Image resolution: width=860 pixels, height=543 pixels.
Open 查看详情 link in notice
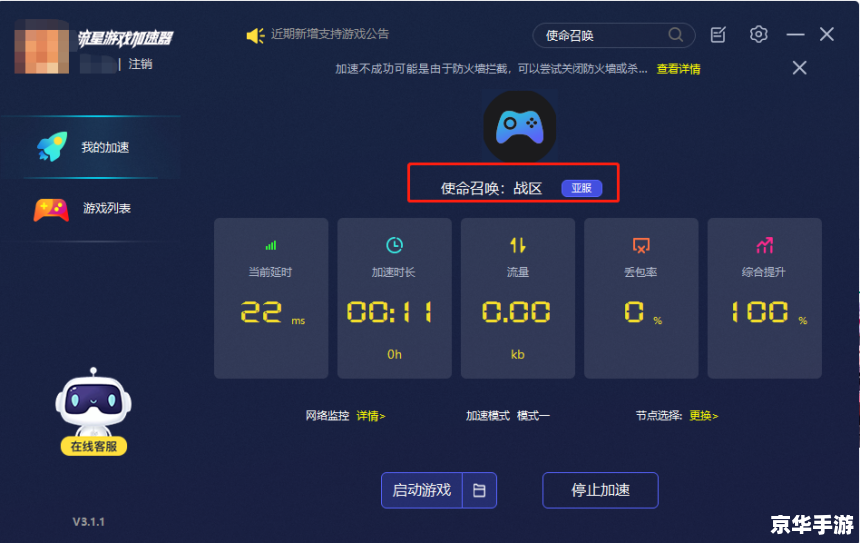pyautogui.click(x=678, y=69)
